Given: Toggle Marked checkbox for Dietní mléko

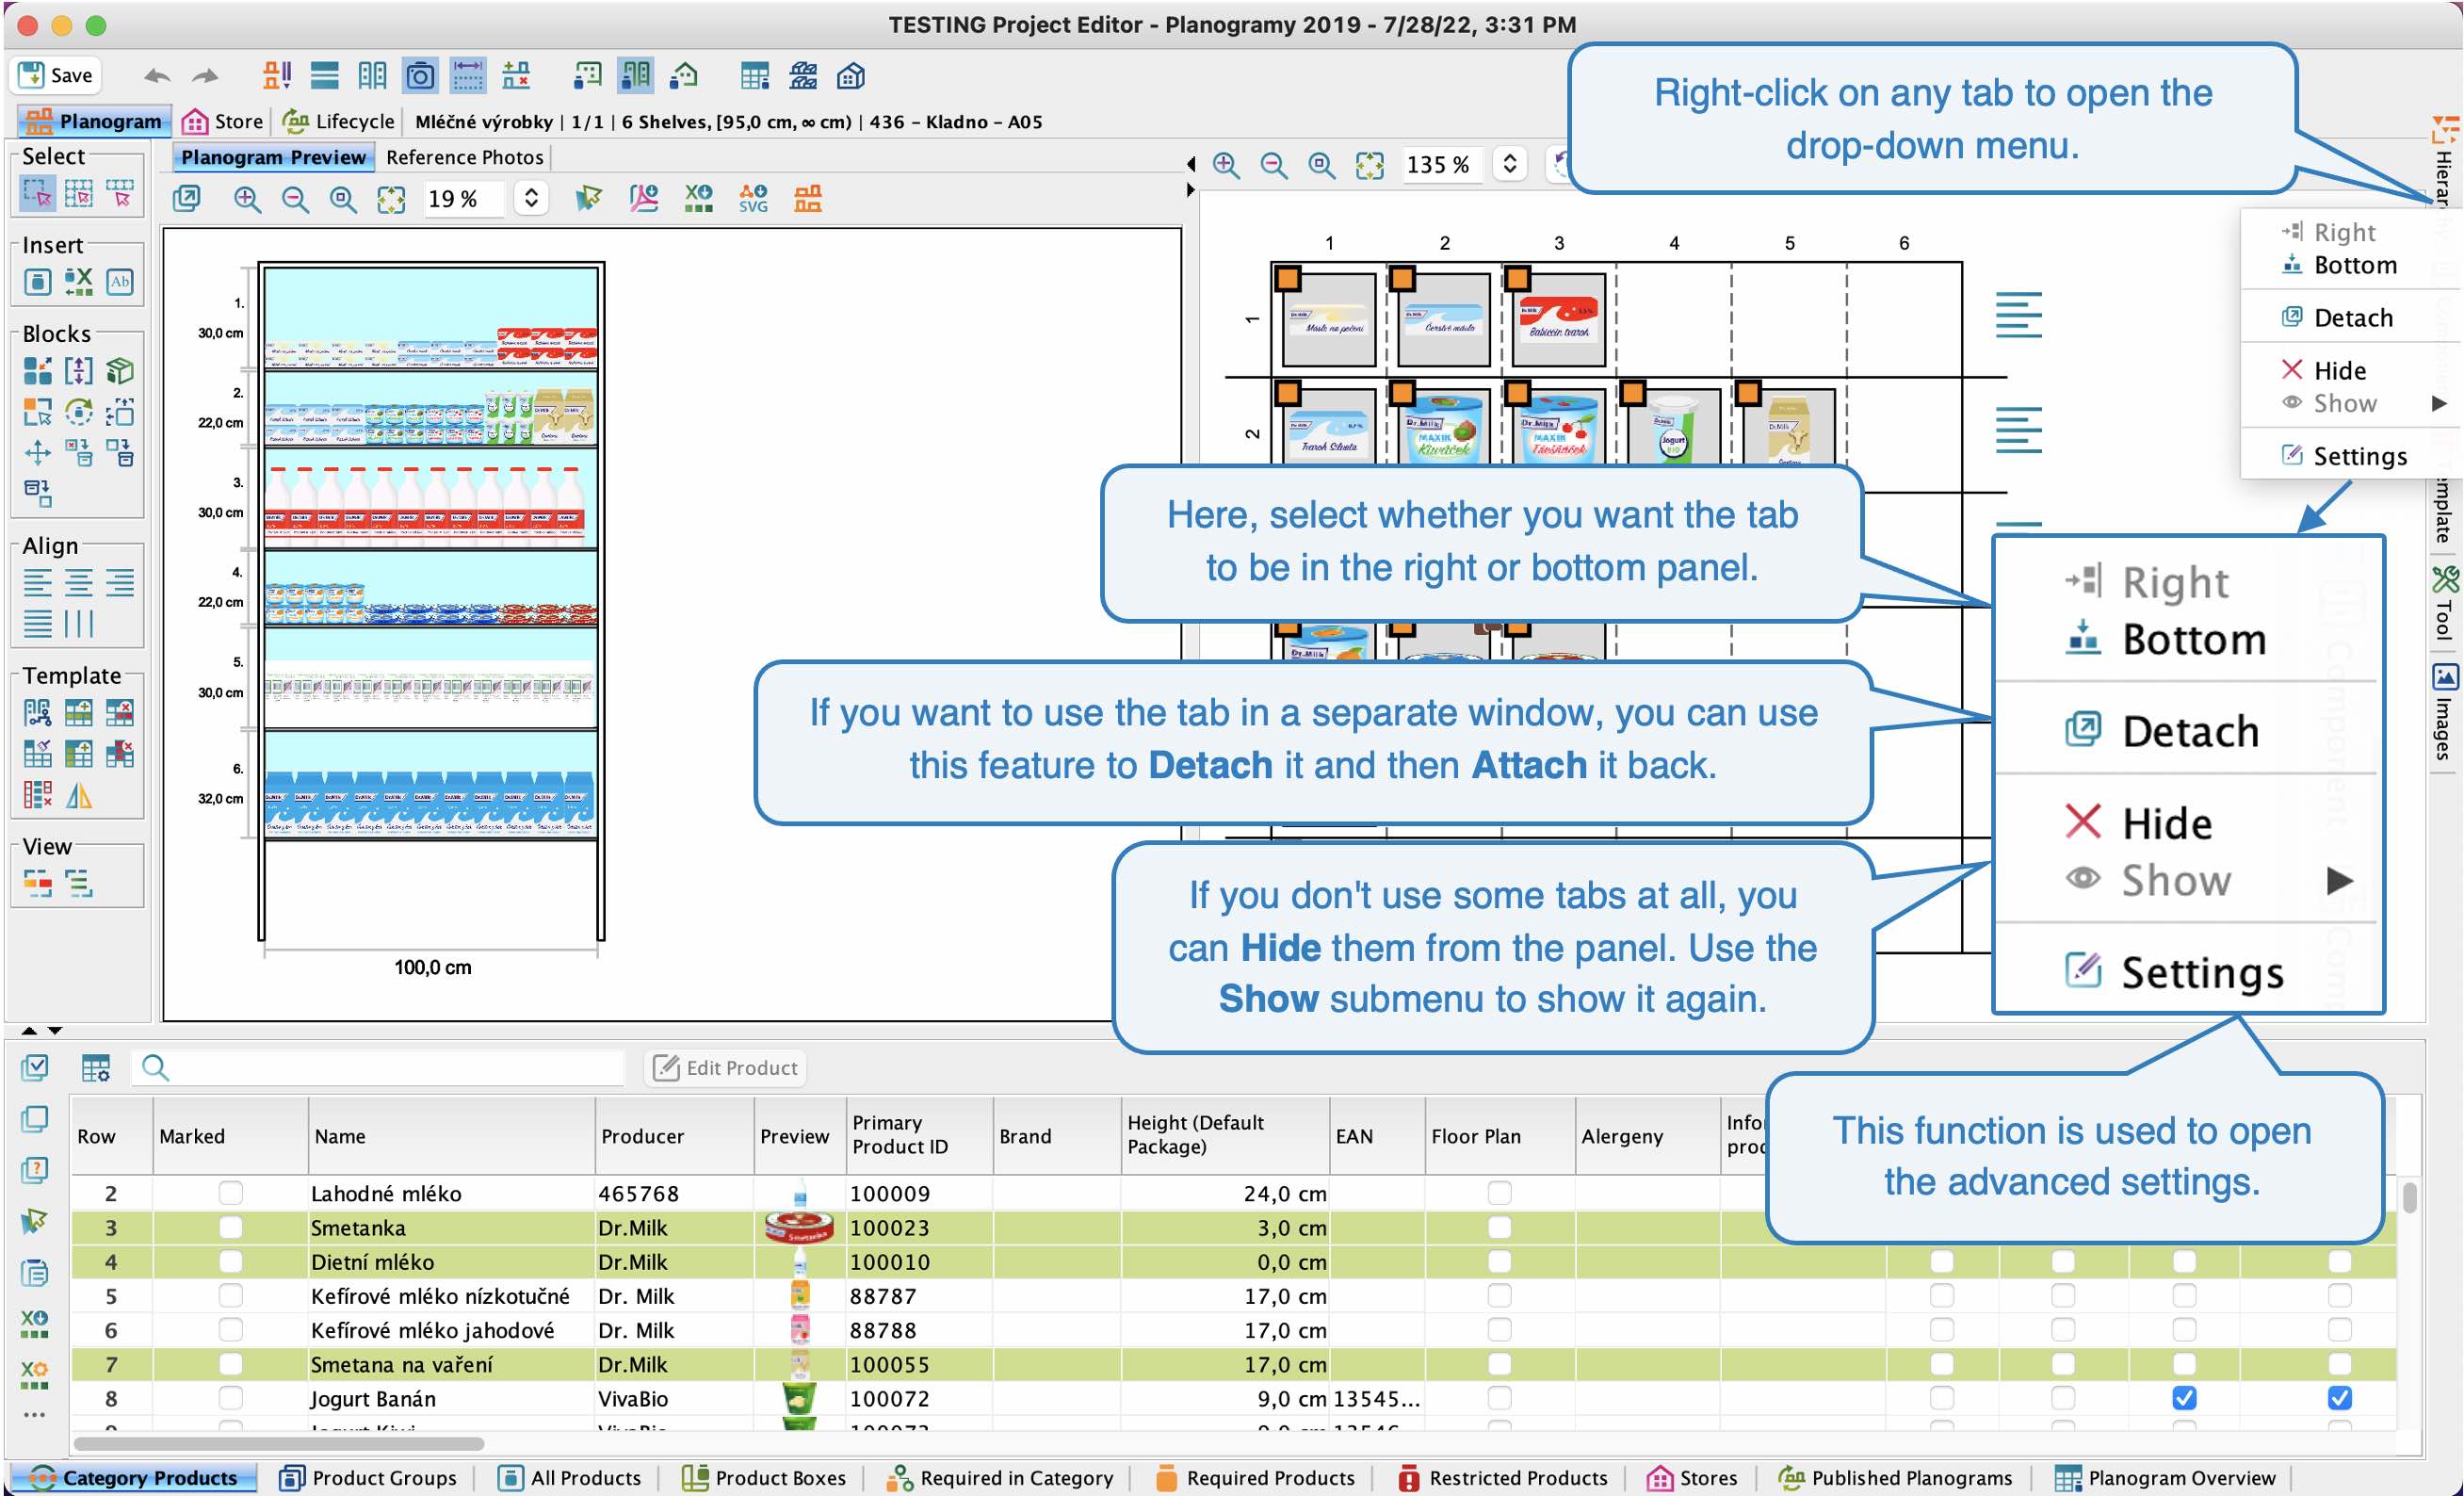Looking at the screenshot, I should (231, 1262).
